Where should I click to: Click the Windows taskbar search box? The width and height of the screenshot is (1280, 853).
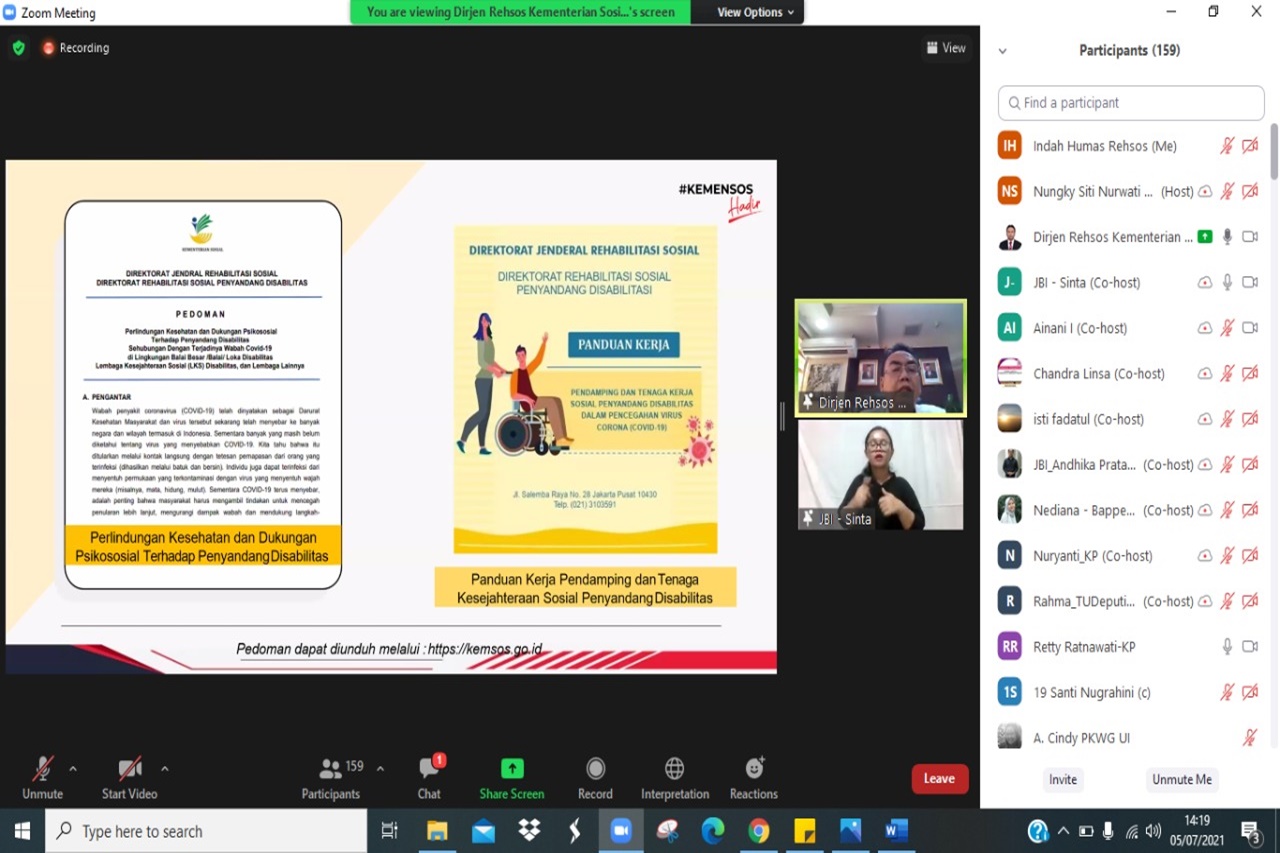click(206, 831)
